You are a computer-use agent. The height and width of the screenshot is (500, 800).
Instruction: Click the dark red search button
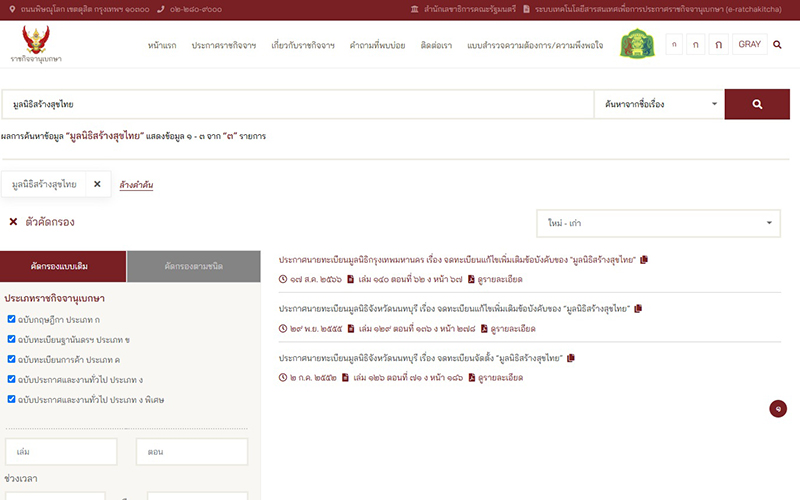click(x=757, y=104)
